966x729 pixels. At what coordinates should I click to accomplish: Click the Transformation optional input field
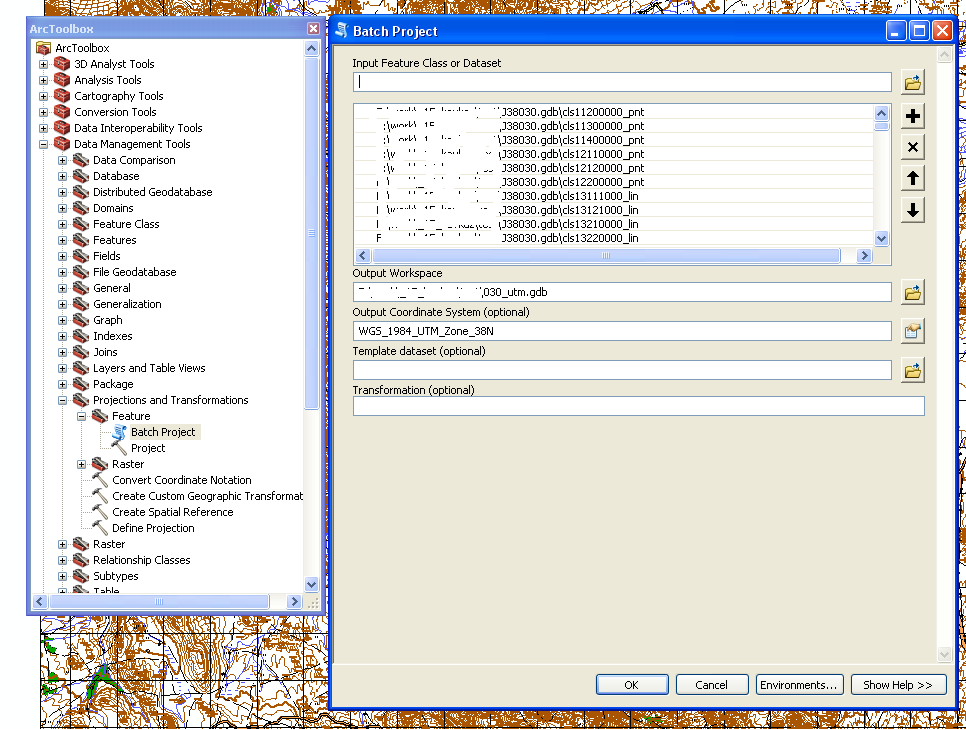pos(638,406)
